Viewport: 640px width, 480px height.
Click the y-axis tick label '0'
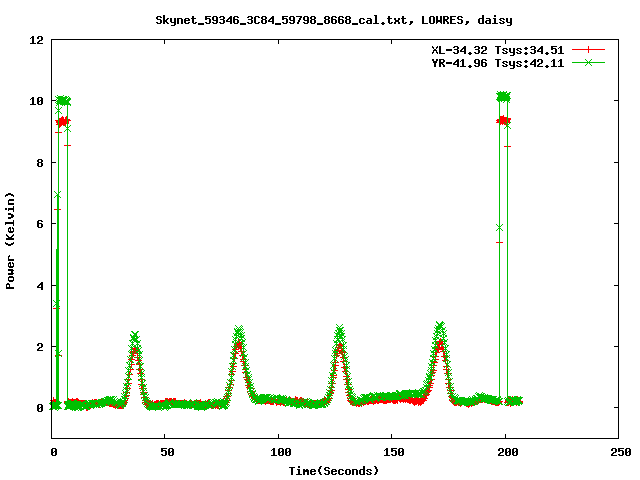(x=40, y=408)
